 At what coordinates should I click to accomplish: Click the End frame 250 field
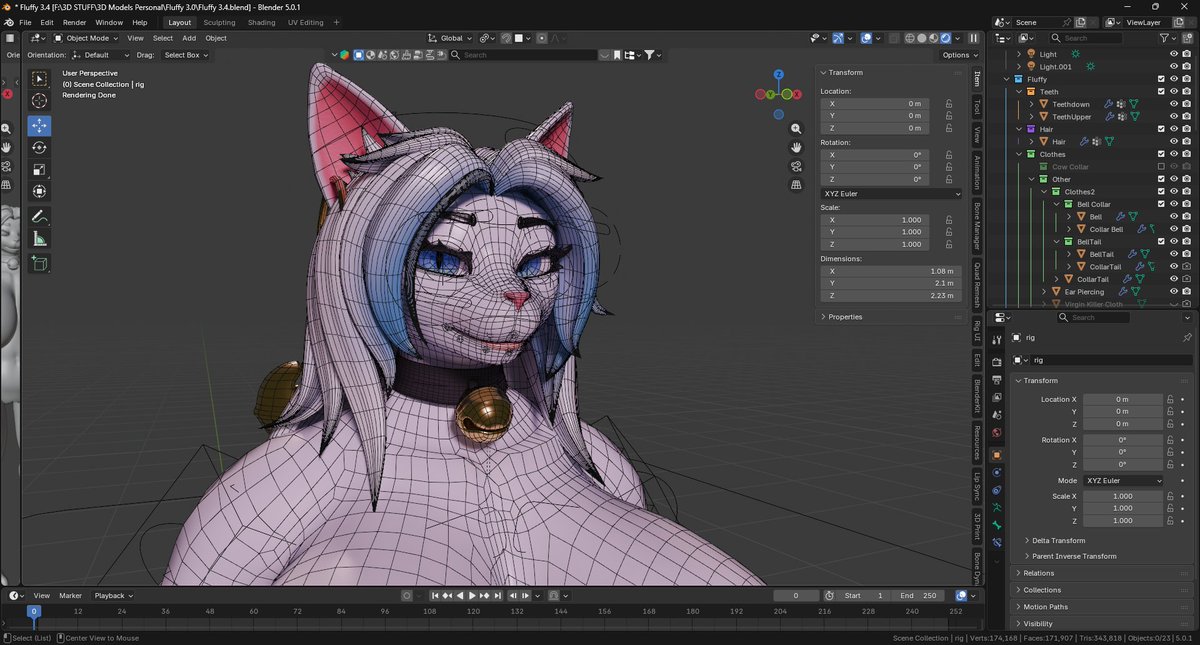click(x=918, y=596)
